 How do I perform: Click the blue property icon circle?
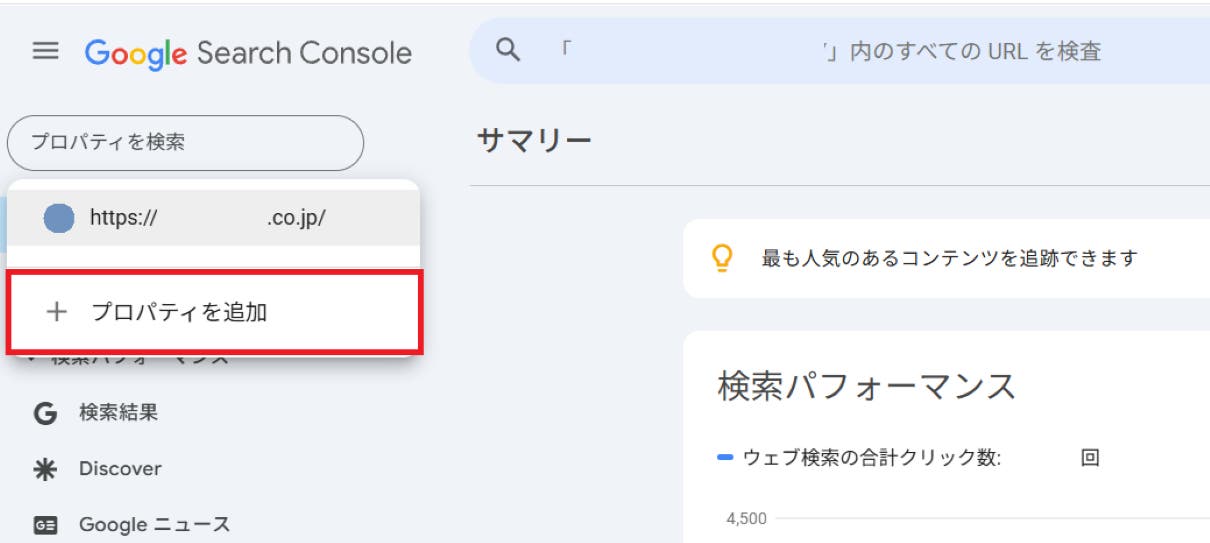point(59,219)
